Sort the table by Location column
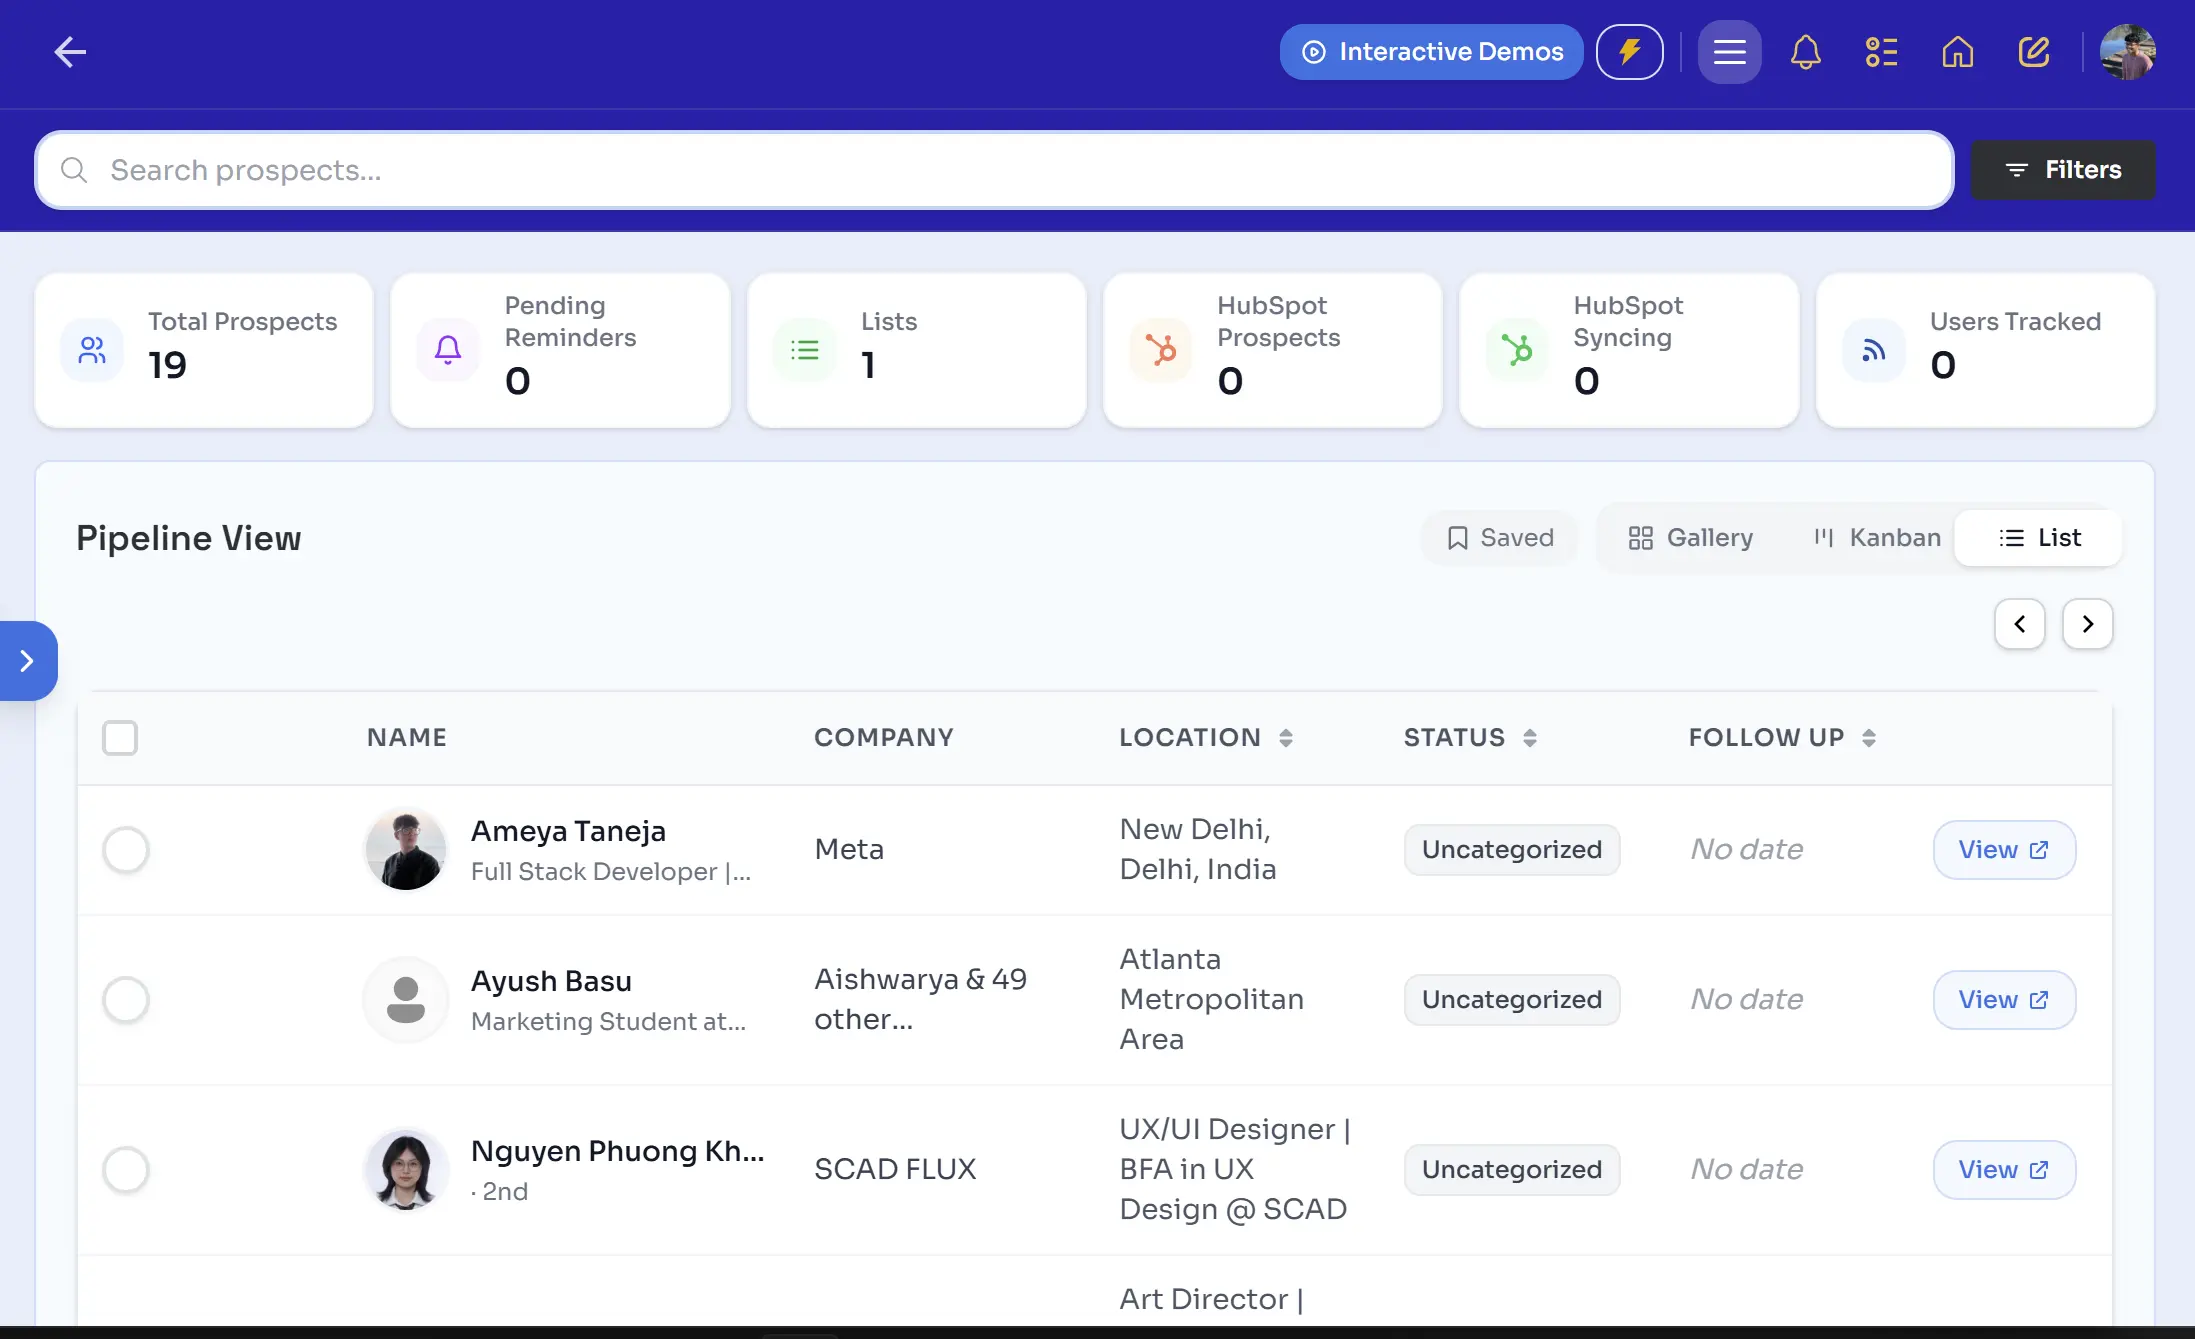This screenshot has width=2195, height=1339. (1285, 737)
